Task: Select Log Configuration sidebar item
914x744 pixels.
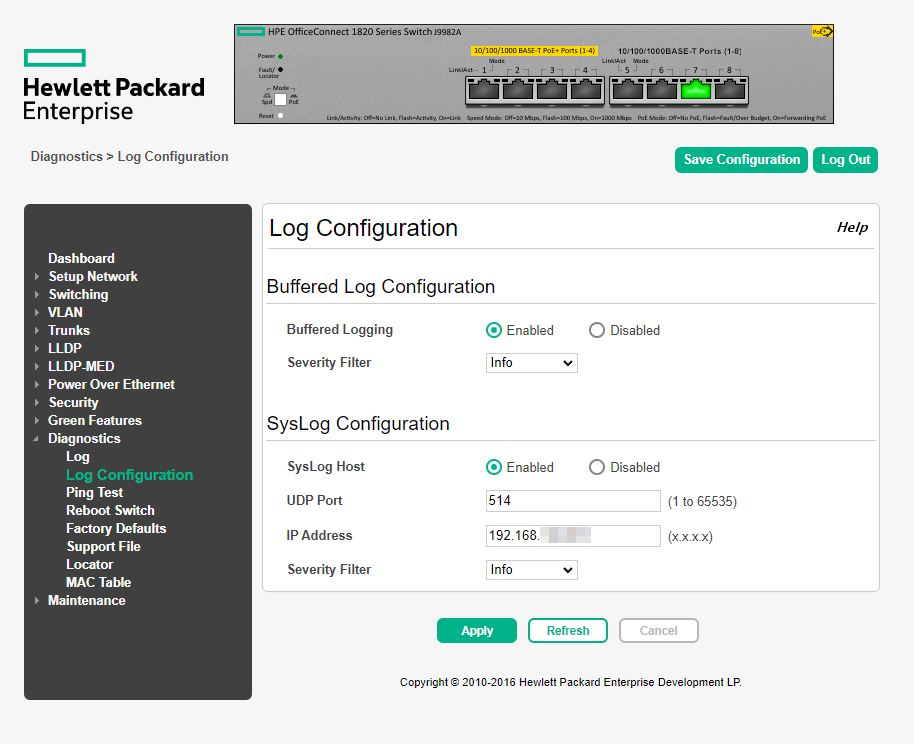Action: (129, 475)
